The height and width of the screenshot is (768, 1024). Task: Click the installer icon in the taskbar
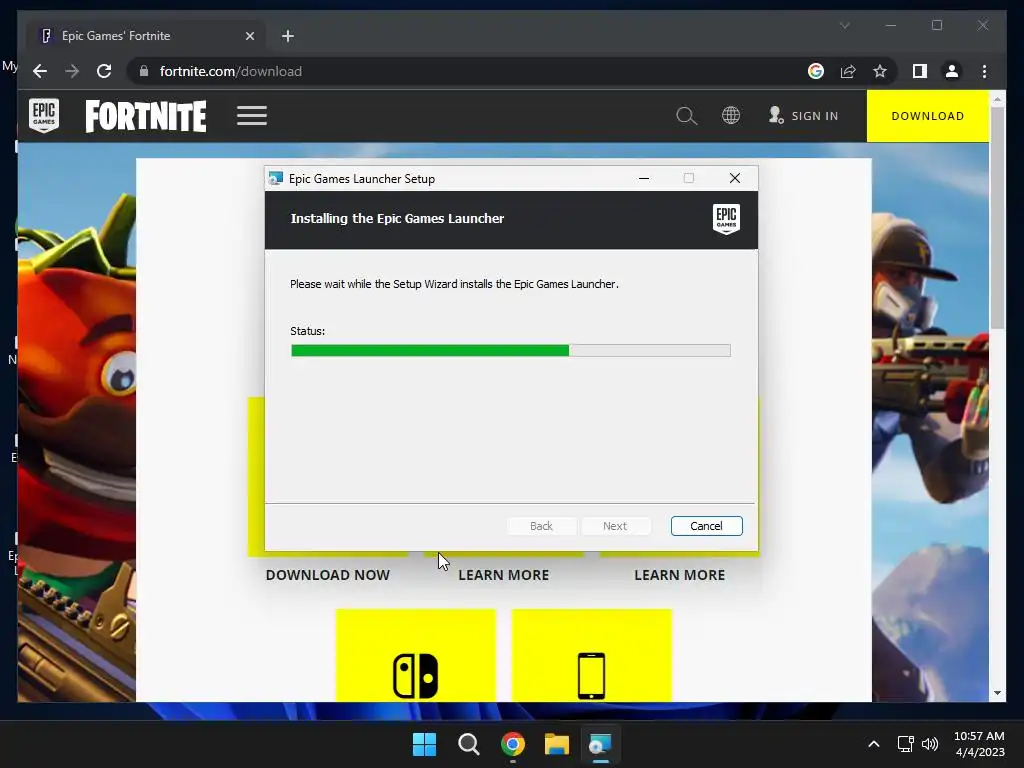(x=600, y=744)
